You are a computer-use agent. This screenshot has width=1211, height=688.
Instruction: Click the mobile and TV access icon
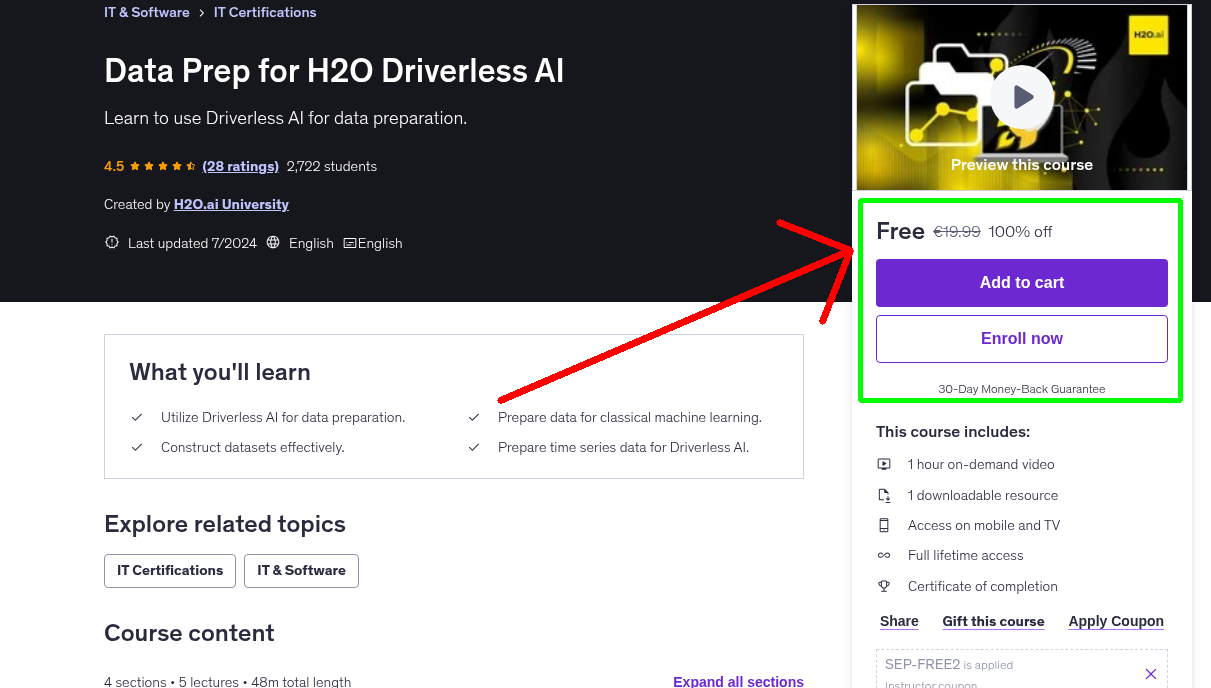point(884,525)
